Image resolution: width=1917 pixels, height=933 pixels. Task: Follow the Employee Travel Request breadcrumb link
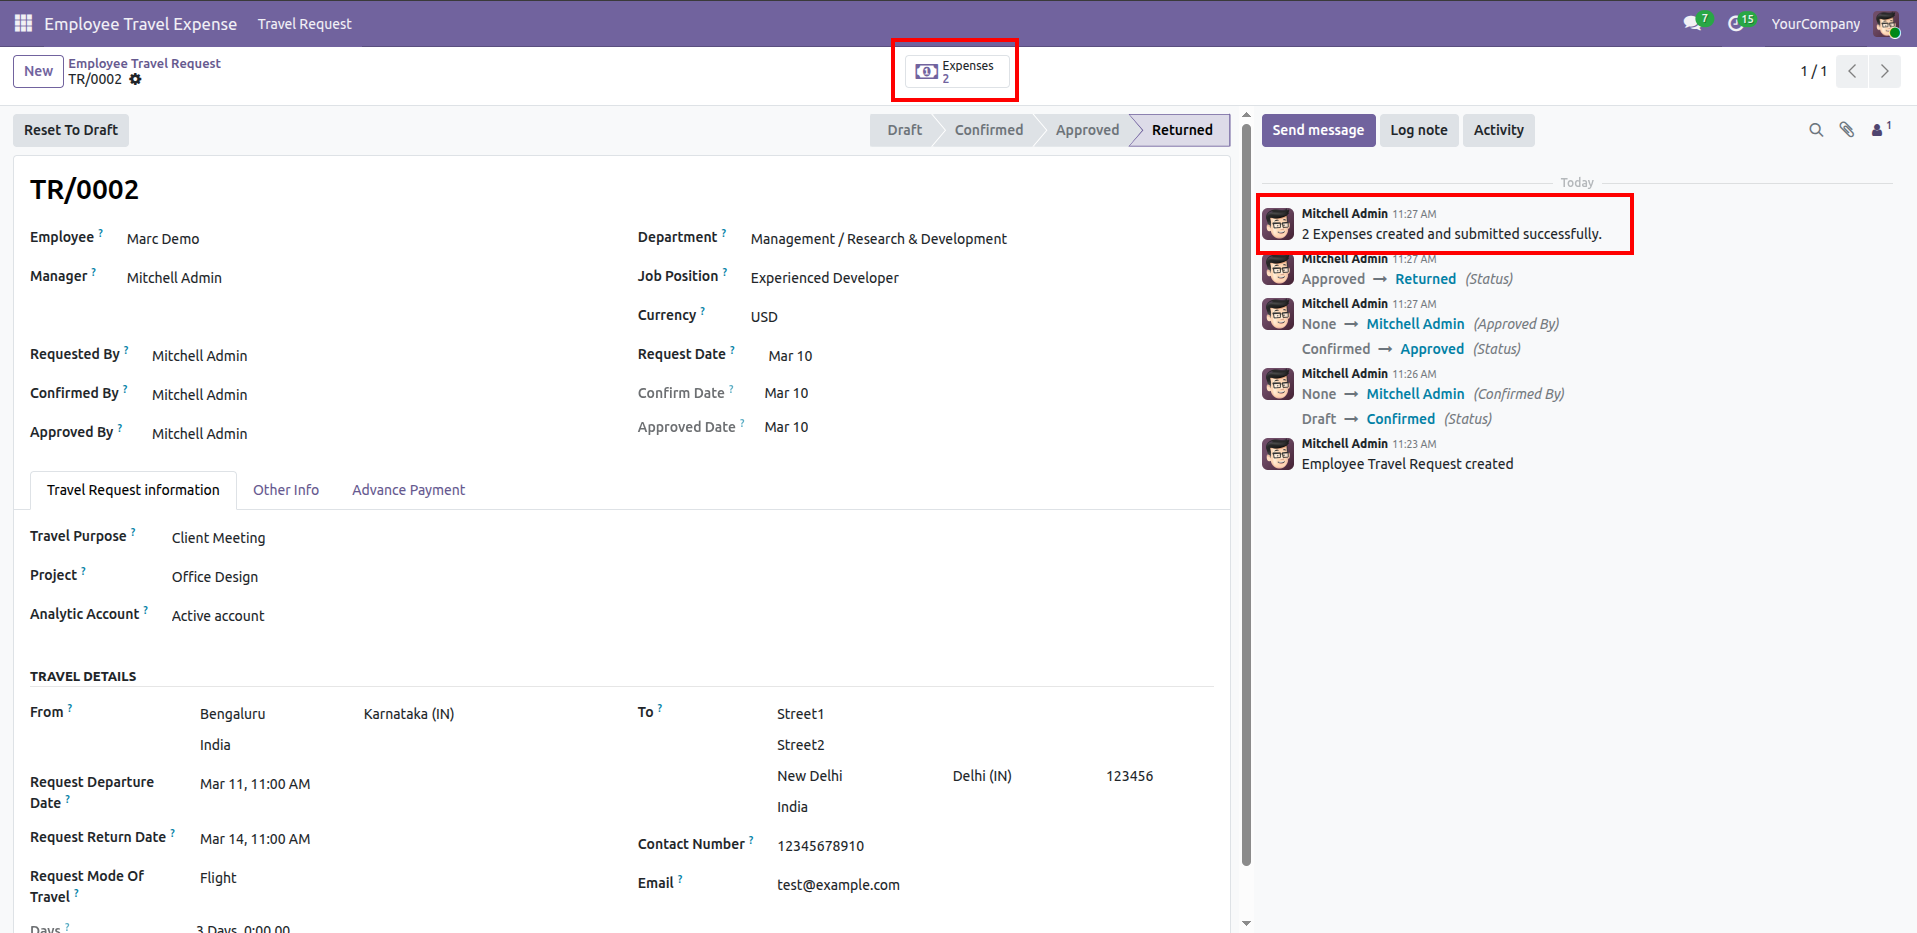click(144, 63)
